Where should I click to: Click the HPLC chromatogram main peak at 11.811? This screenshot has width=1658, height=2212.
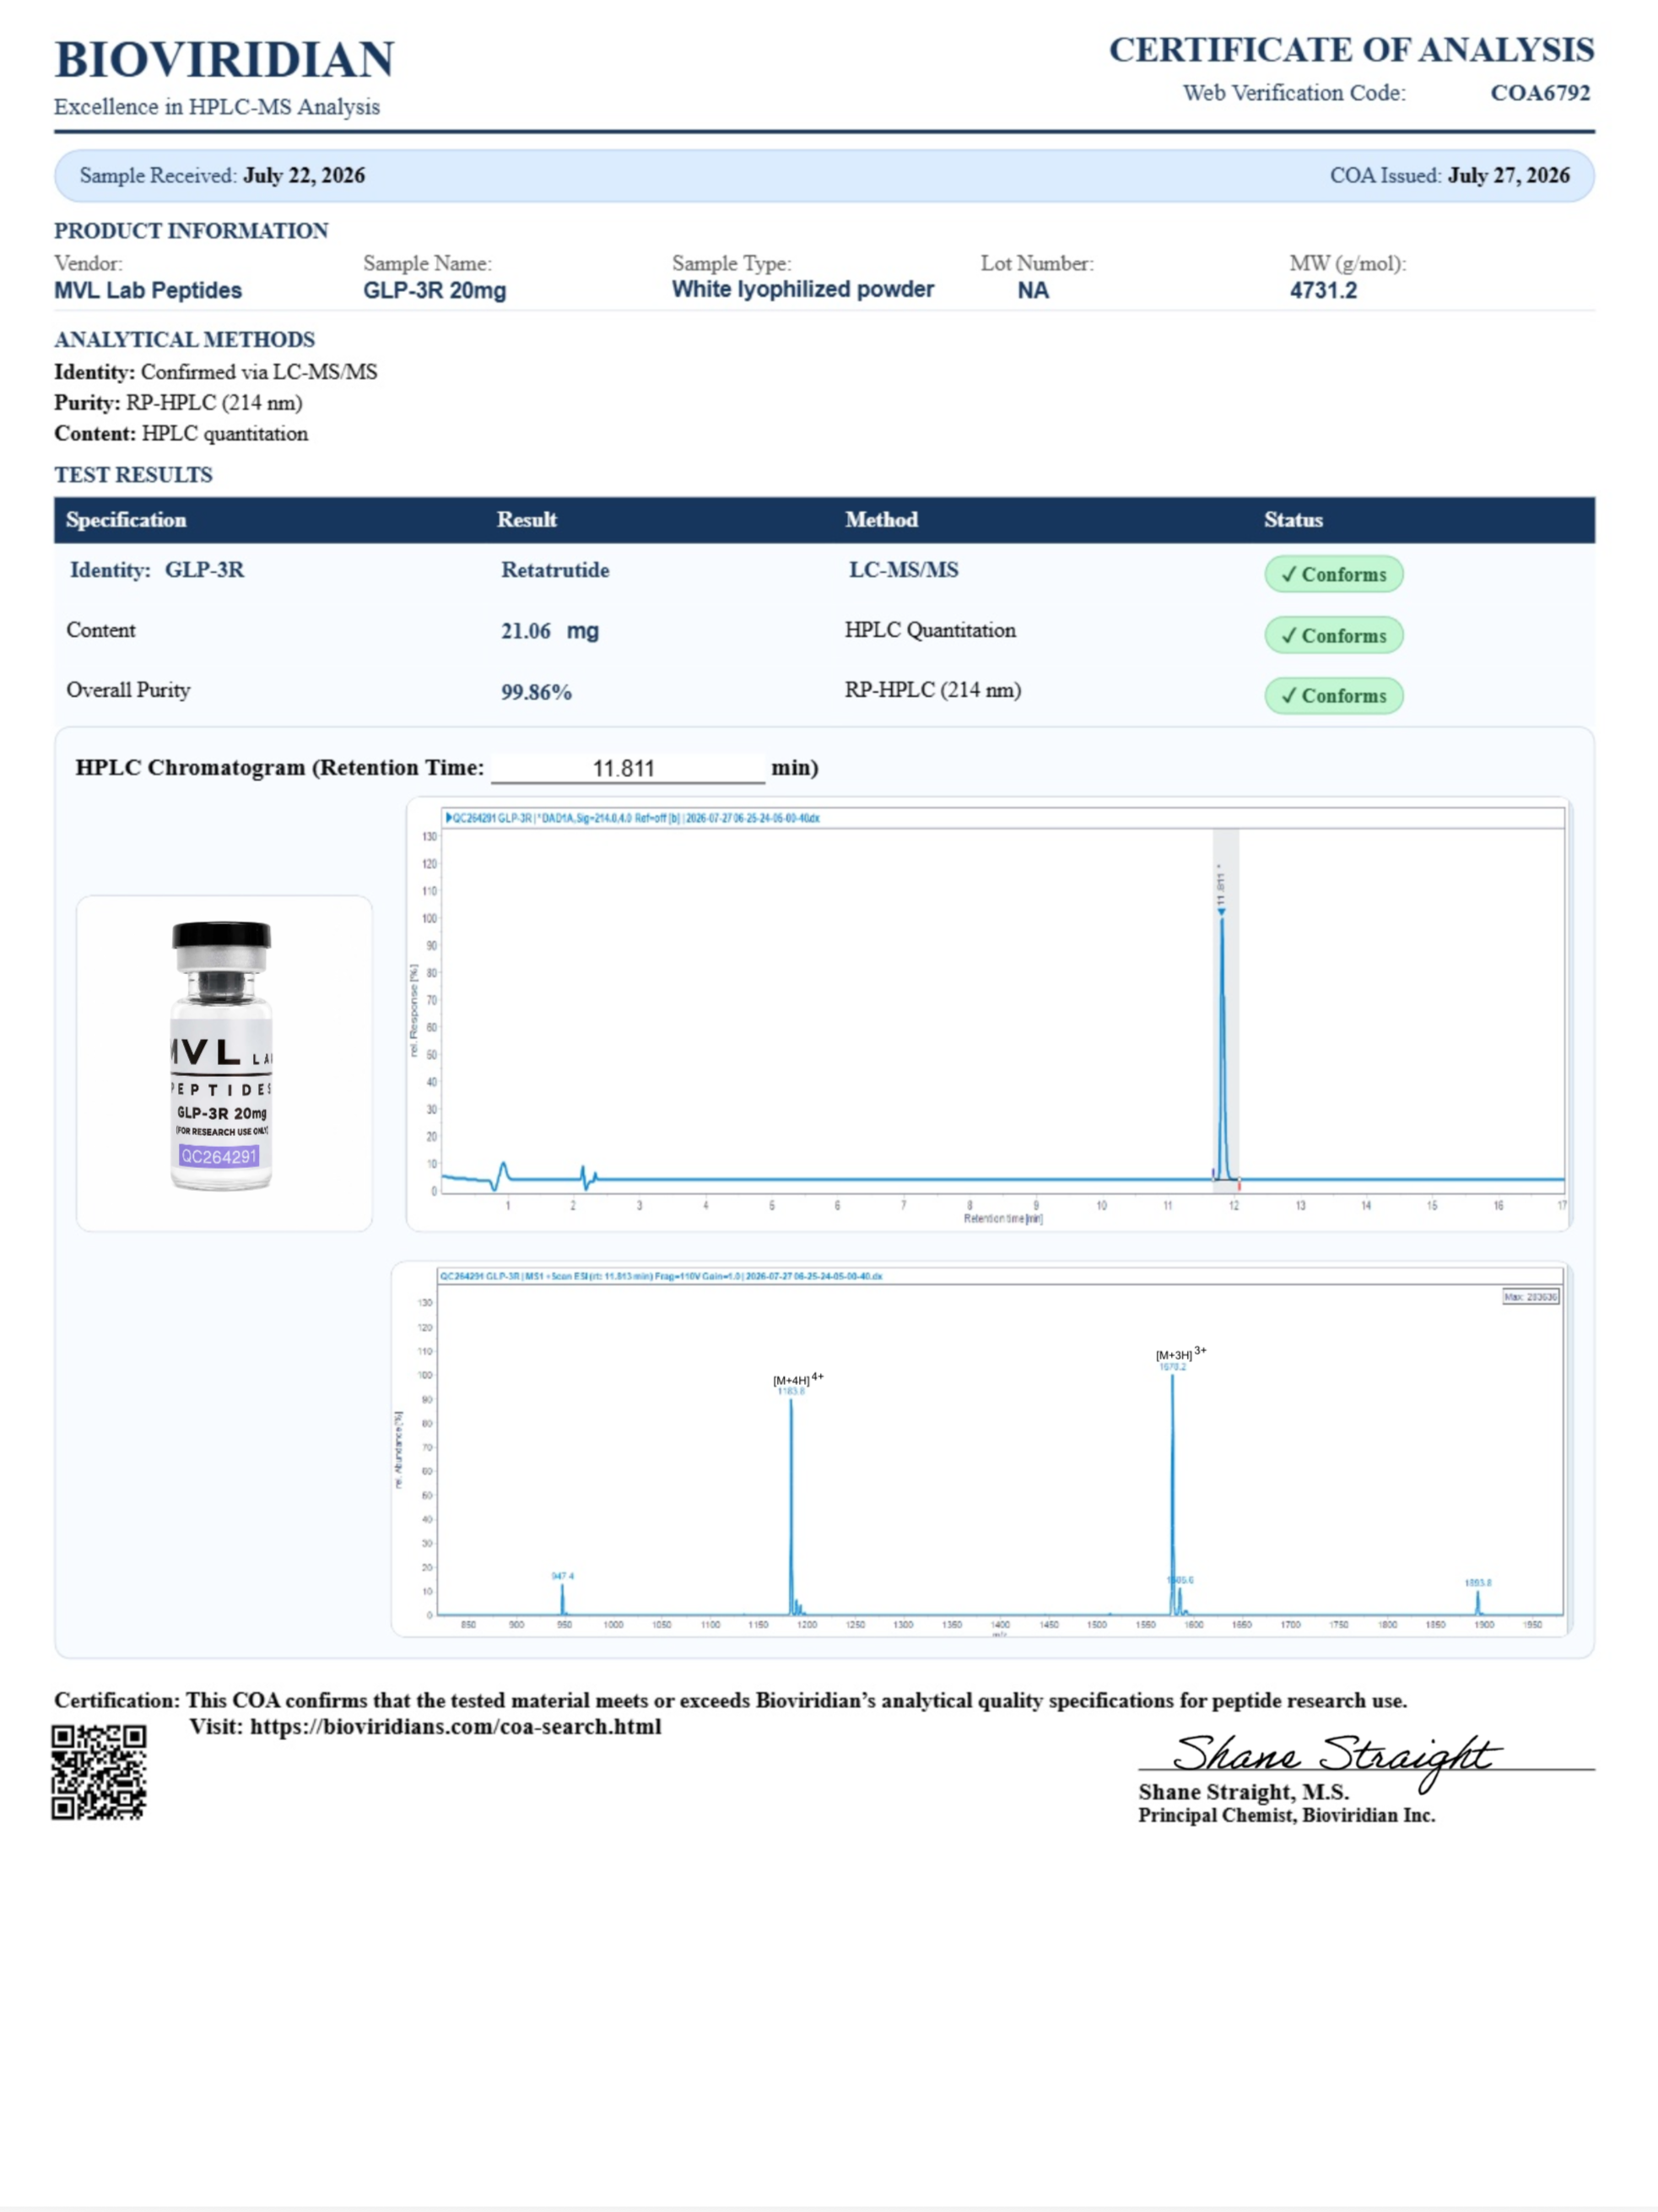1221,1048
